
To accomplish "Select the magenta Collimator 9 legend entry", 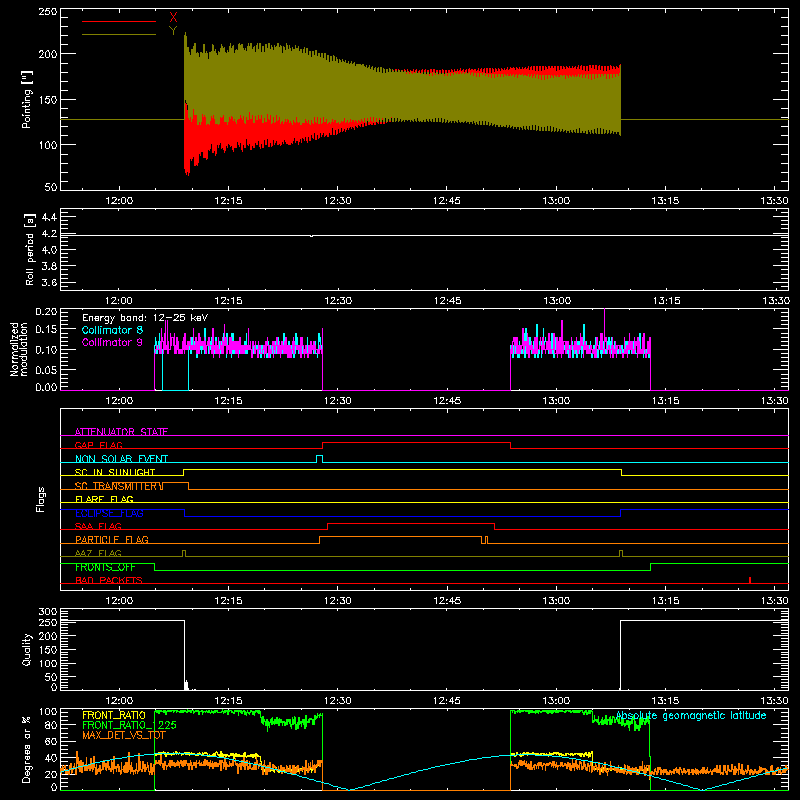I will pyautogui.click(x=112, y=342).
